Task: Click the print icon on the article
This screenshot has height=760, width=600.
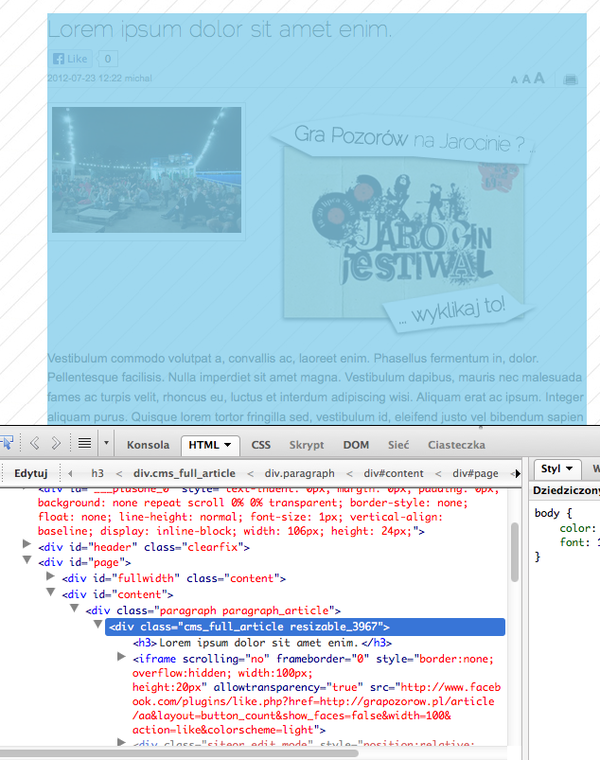Action: (570, 79)
